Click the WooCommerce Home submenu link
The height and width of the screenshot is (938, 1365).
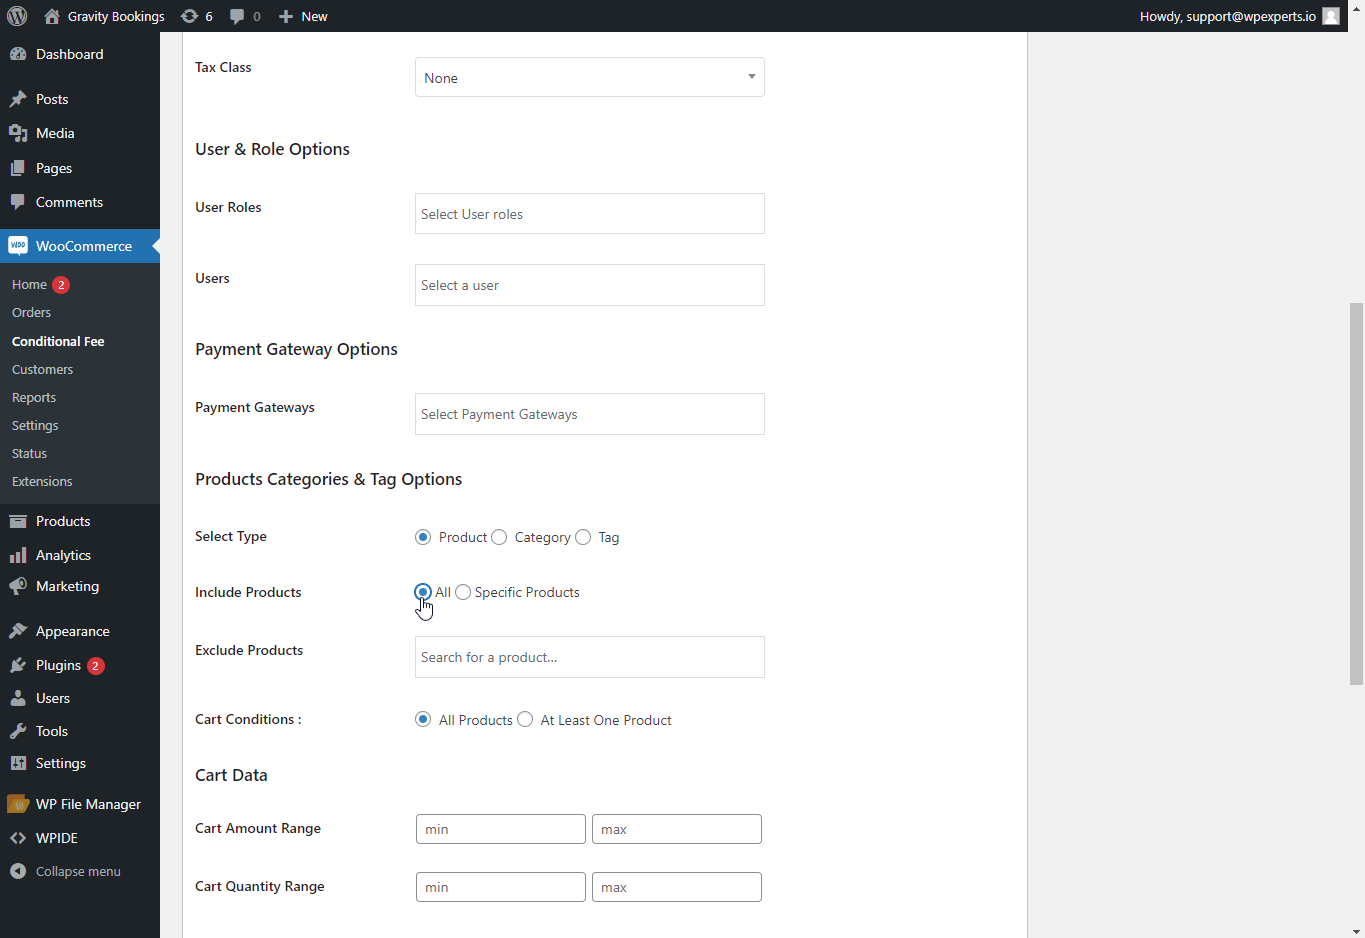[x=29, y=285]
